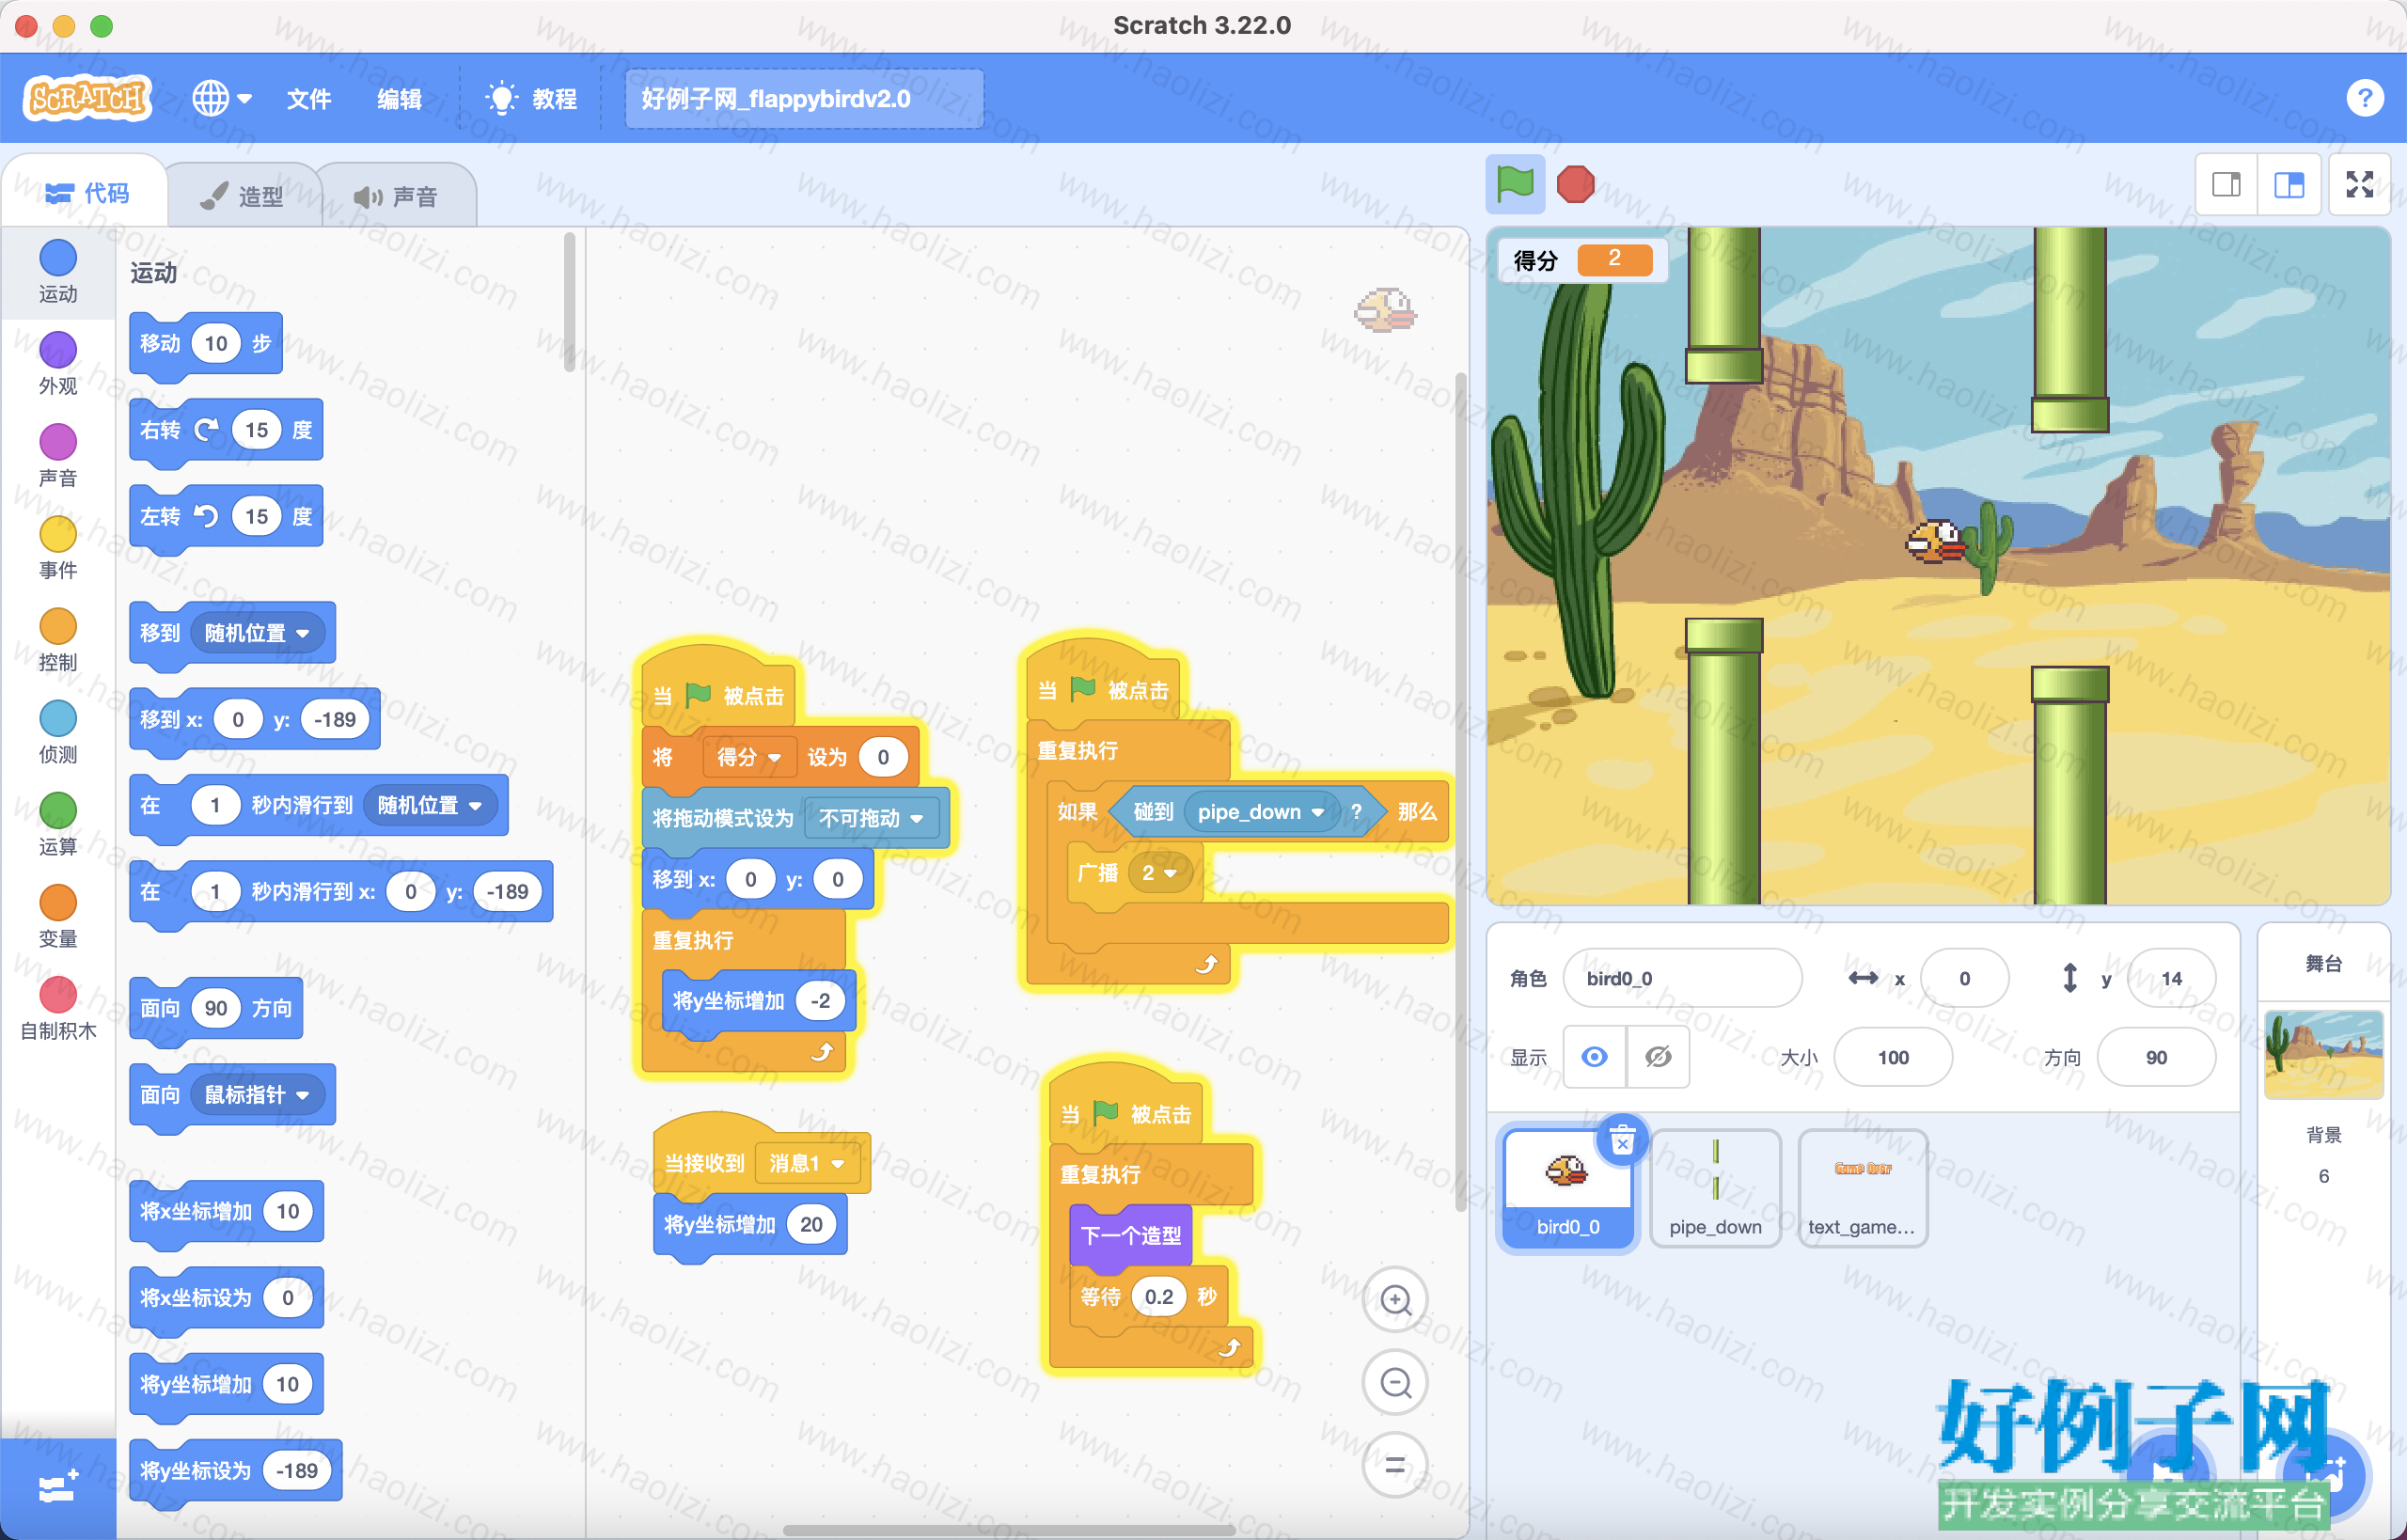Select the 外观 block category
2407x1540 pixels.
pyautogui.click(x=58, y=363)
